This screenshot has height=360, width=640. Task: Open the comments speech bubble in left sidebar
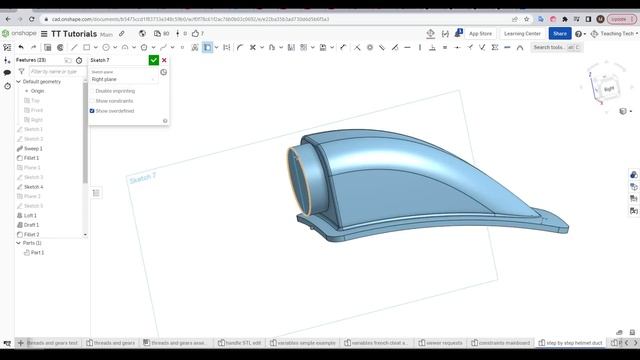pyautogui.click(x=7, y=73)
